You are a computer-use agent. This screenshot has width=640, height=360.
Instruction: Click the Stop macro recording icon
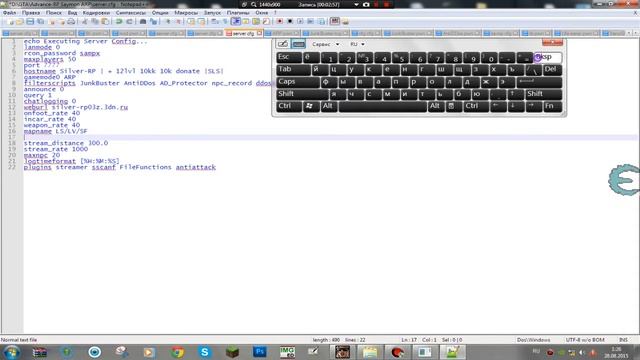tap(290, 21)
